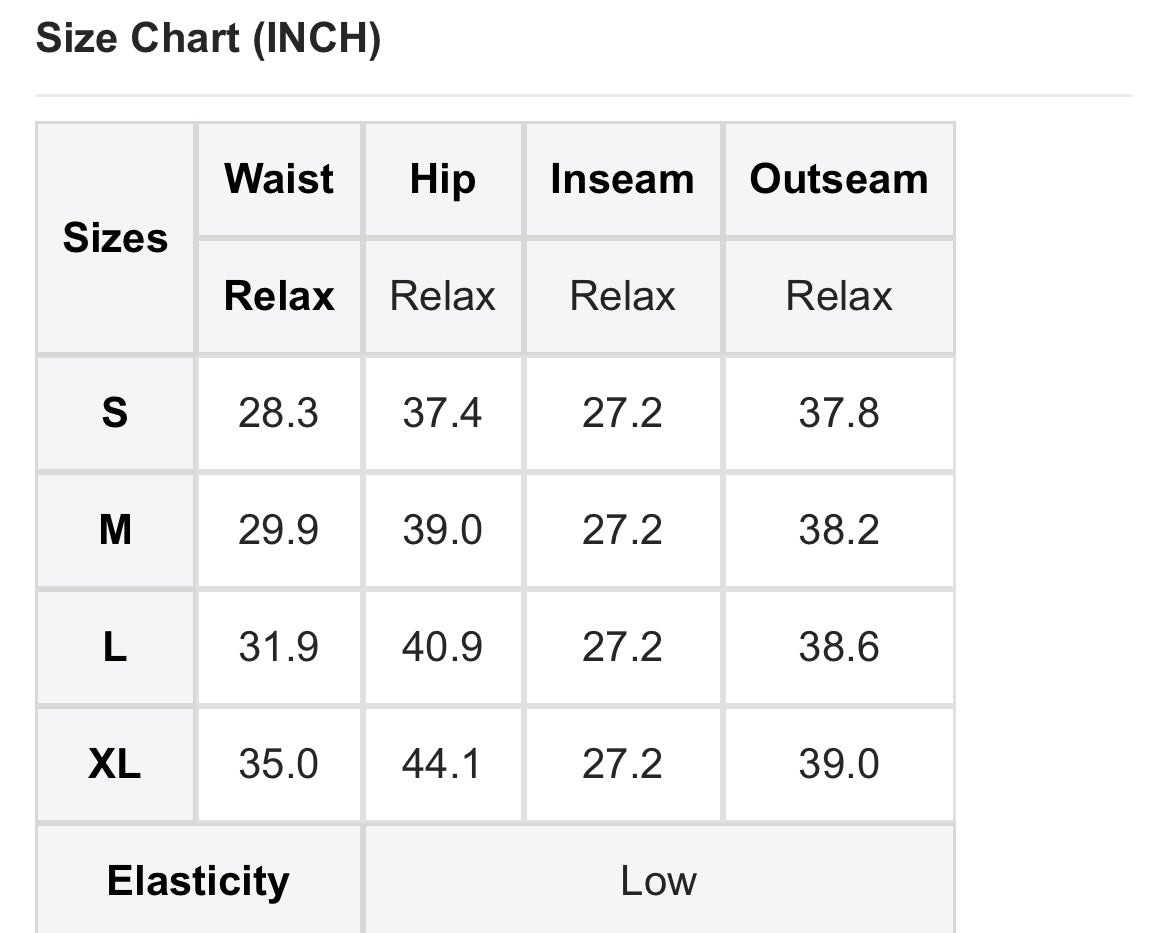Image resolution: width=1160 pixels, height=933 pixels.
Task: Click the Waist column header
Action: tap(279, 179)
